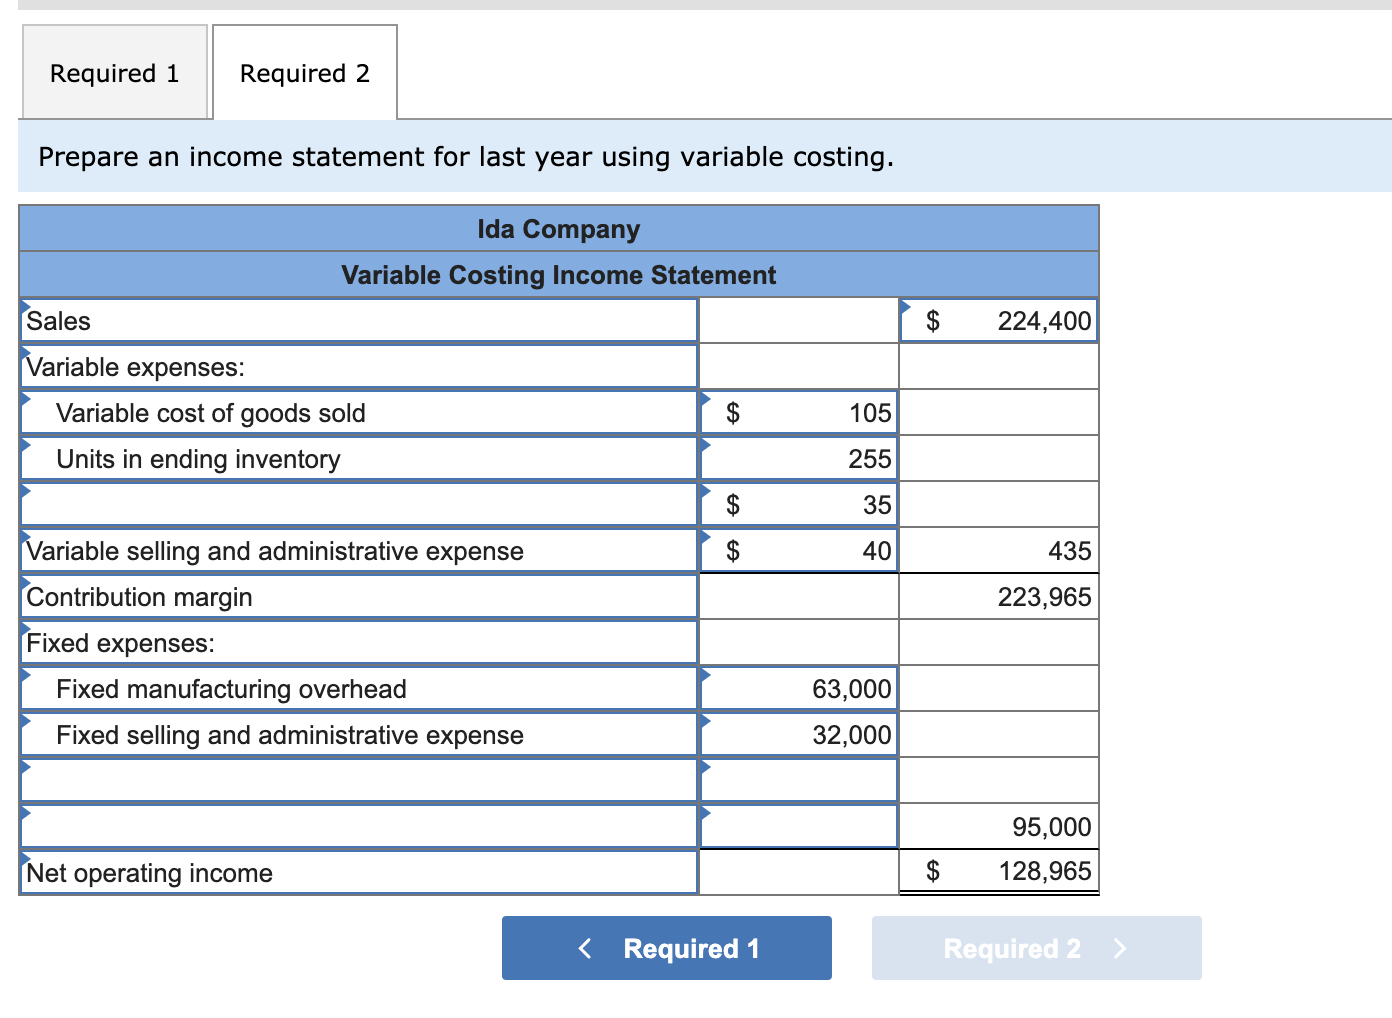Click the disabled Required 2 button
This screenshot has height=1018, width=1392.
point(1036,948)
